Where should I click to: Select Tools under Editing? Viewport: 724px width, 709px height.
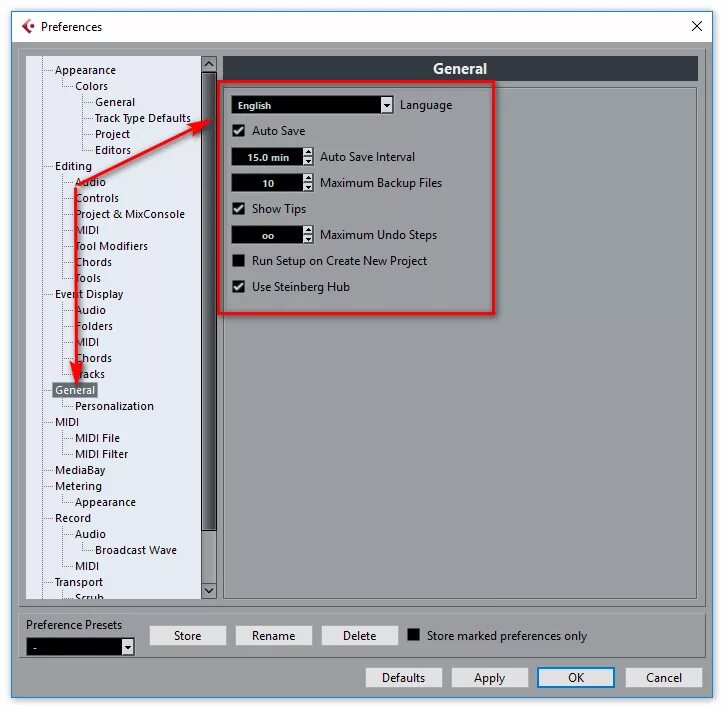pyautogui.click(x=88, y=278)
